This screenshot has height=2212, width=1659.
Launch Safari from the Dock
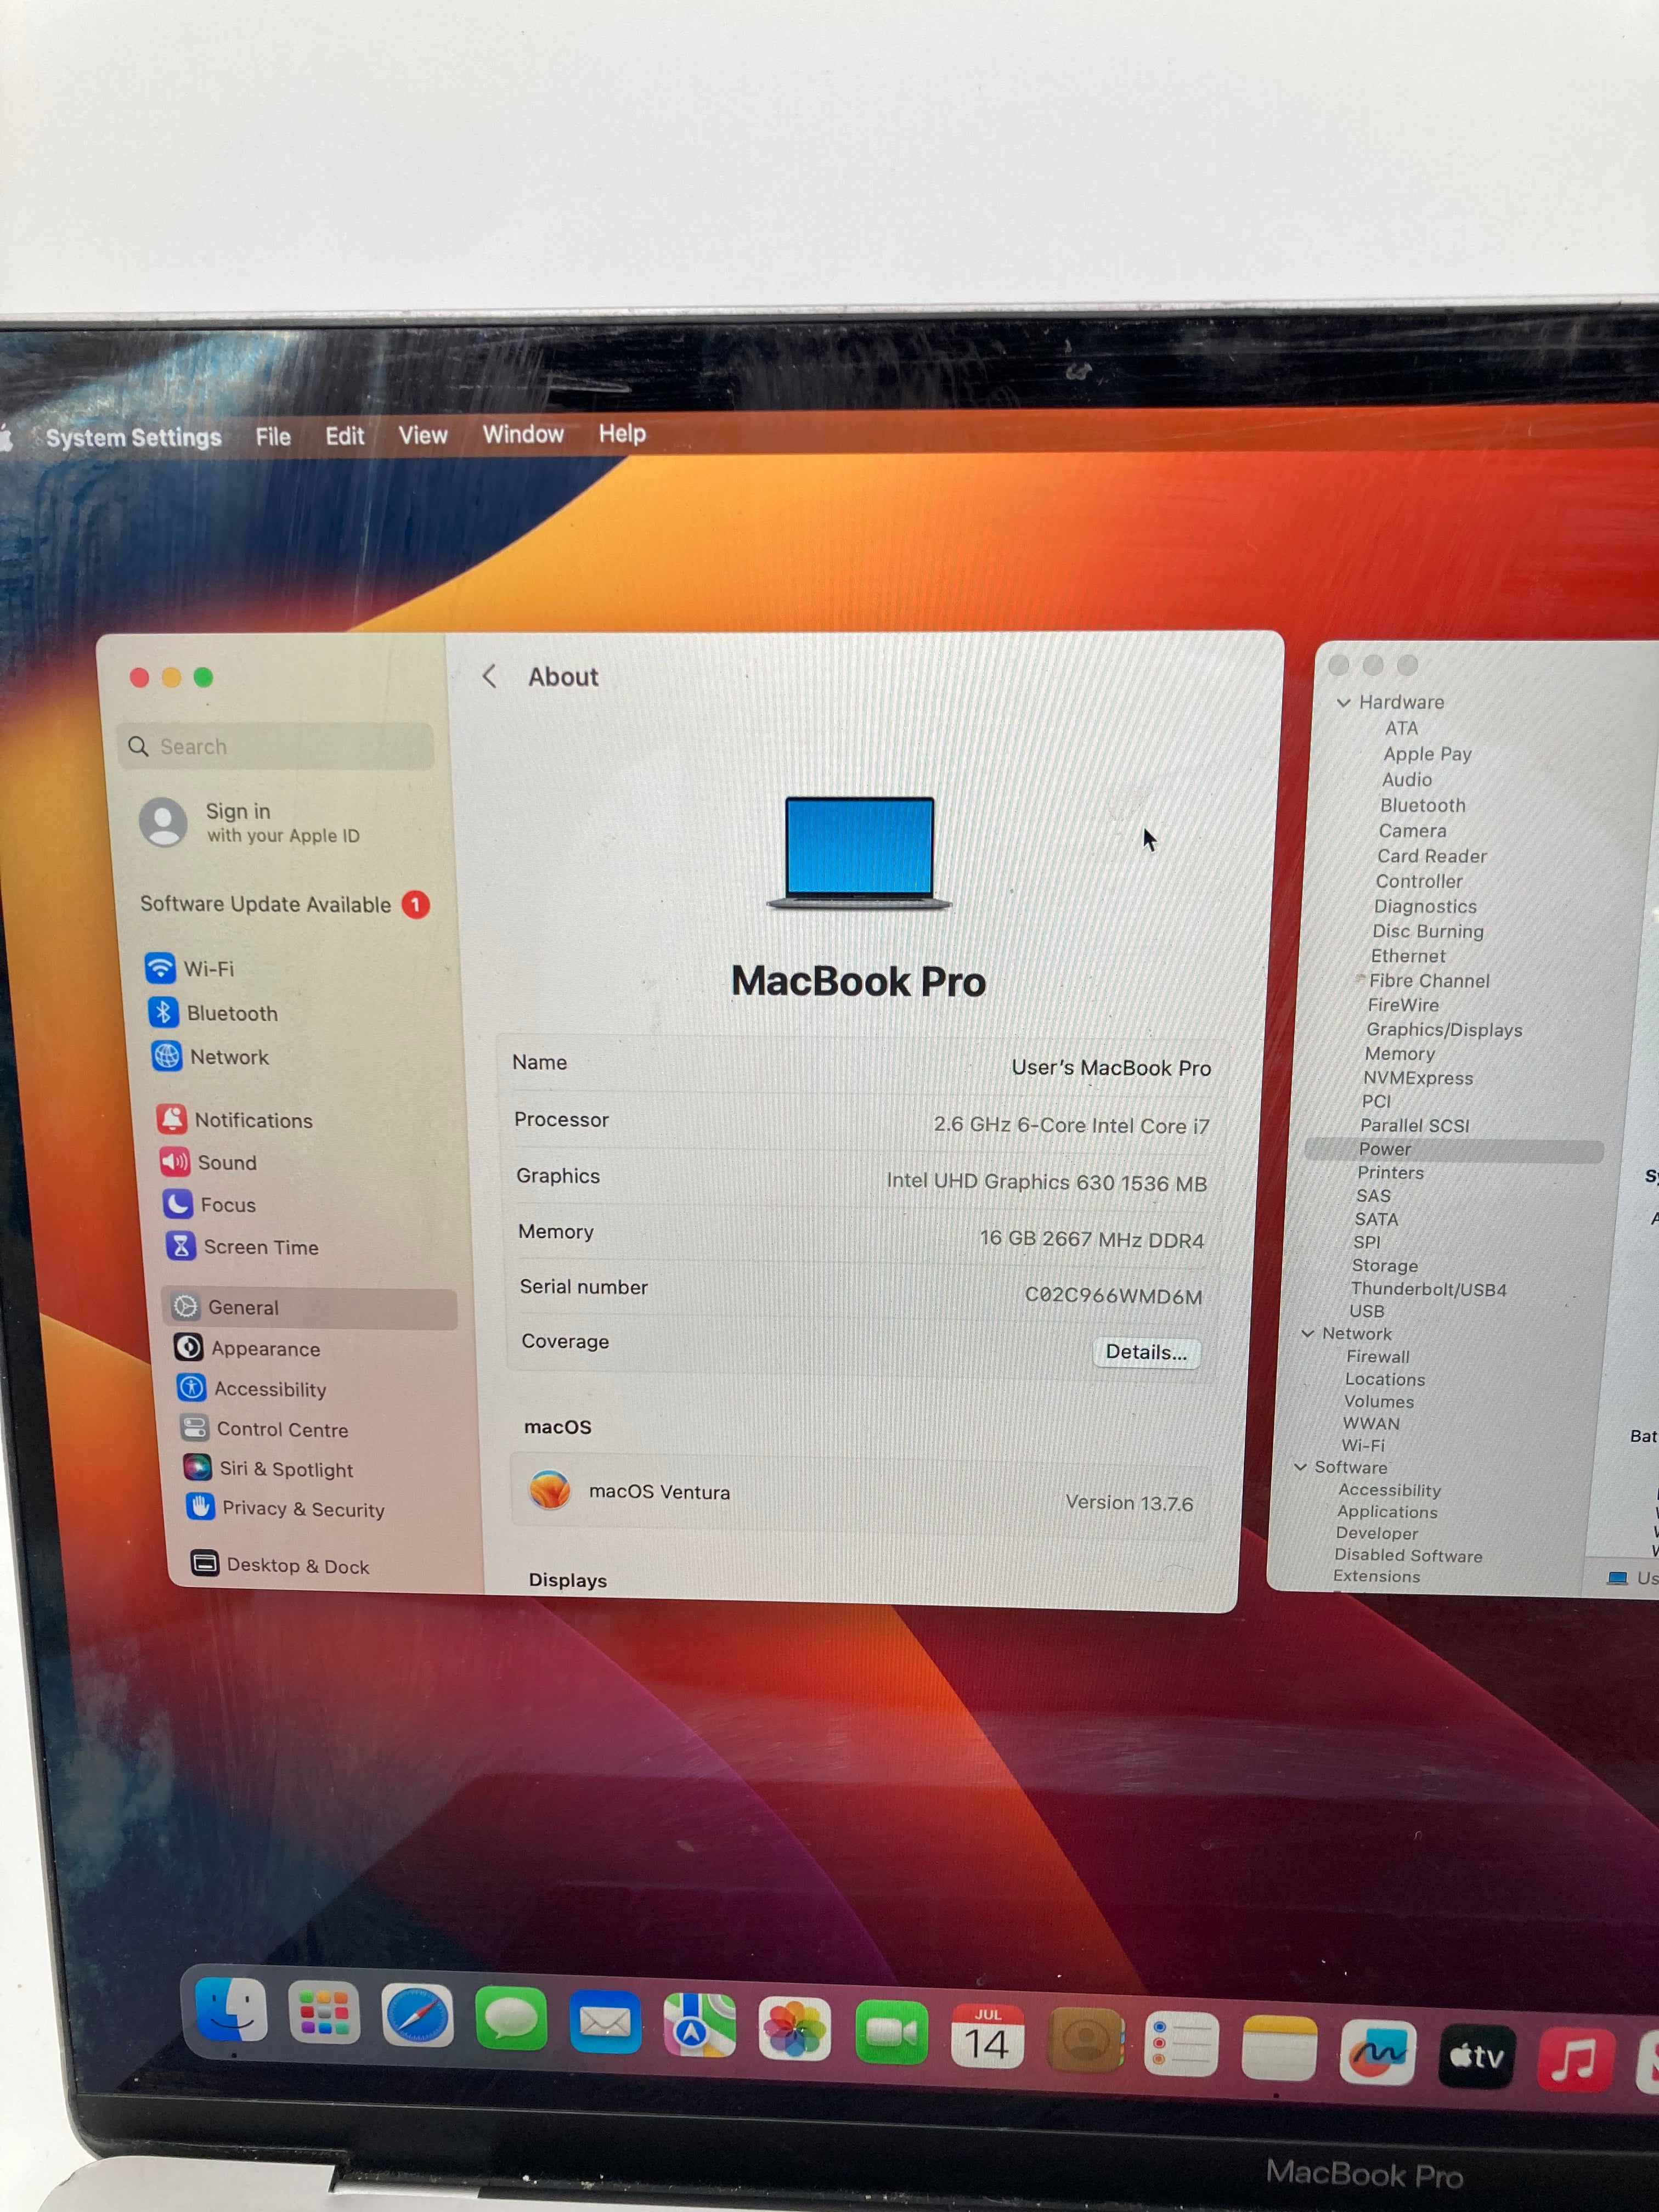(417, 2016)
